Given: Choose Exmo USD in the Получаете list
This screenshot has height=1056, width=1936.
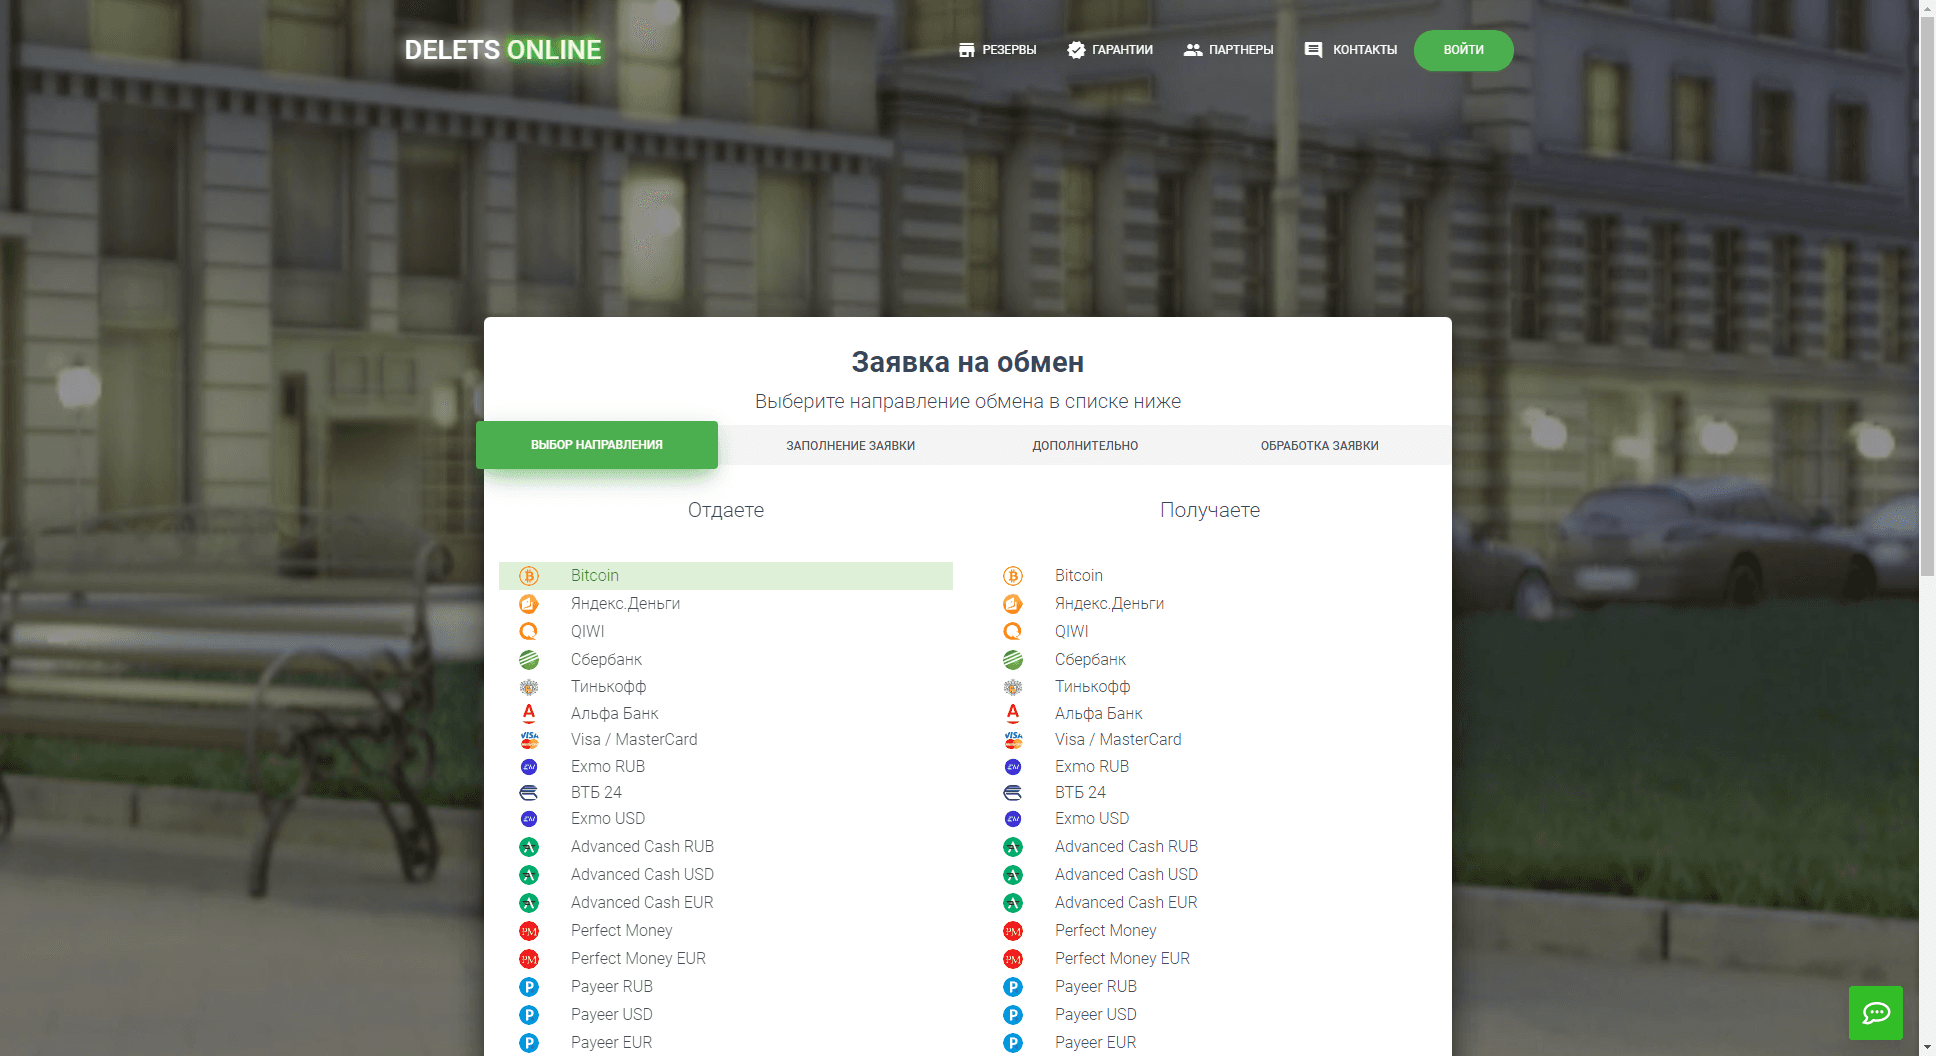Looking at the screenshot, I should tap(1092, 818).
